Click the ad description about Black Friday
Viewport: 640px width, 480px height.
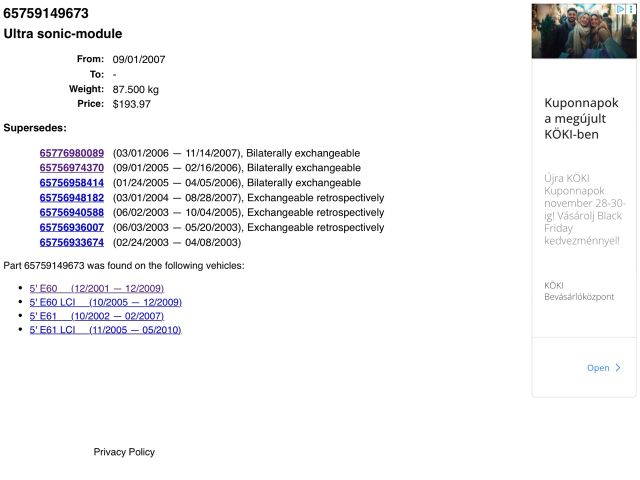[583, 209]
